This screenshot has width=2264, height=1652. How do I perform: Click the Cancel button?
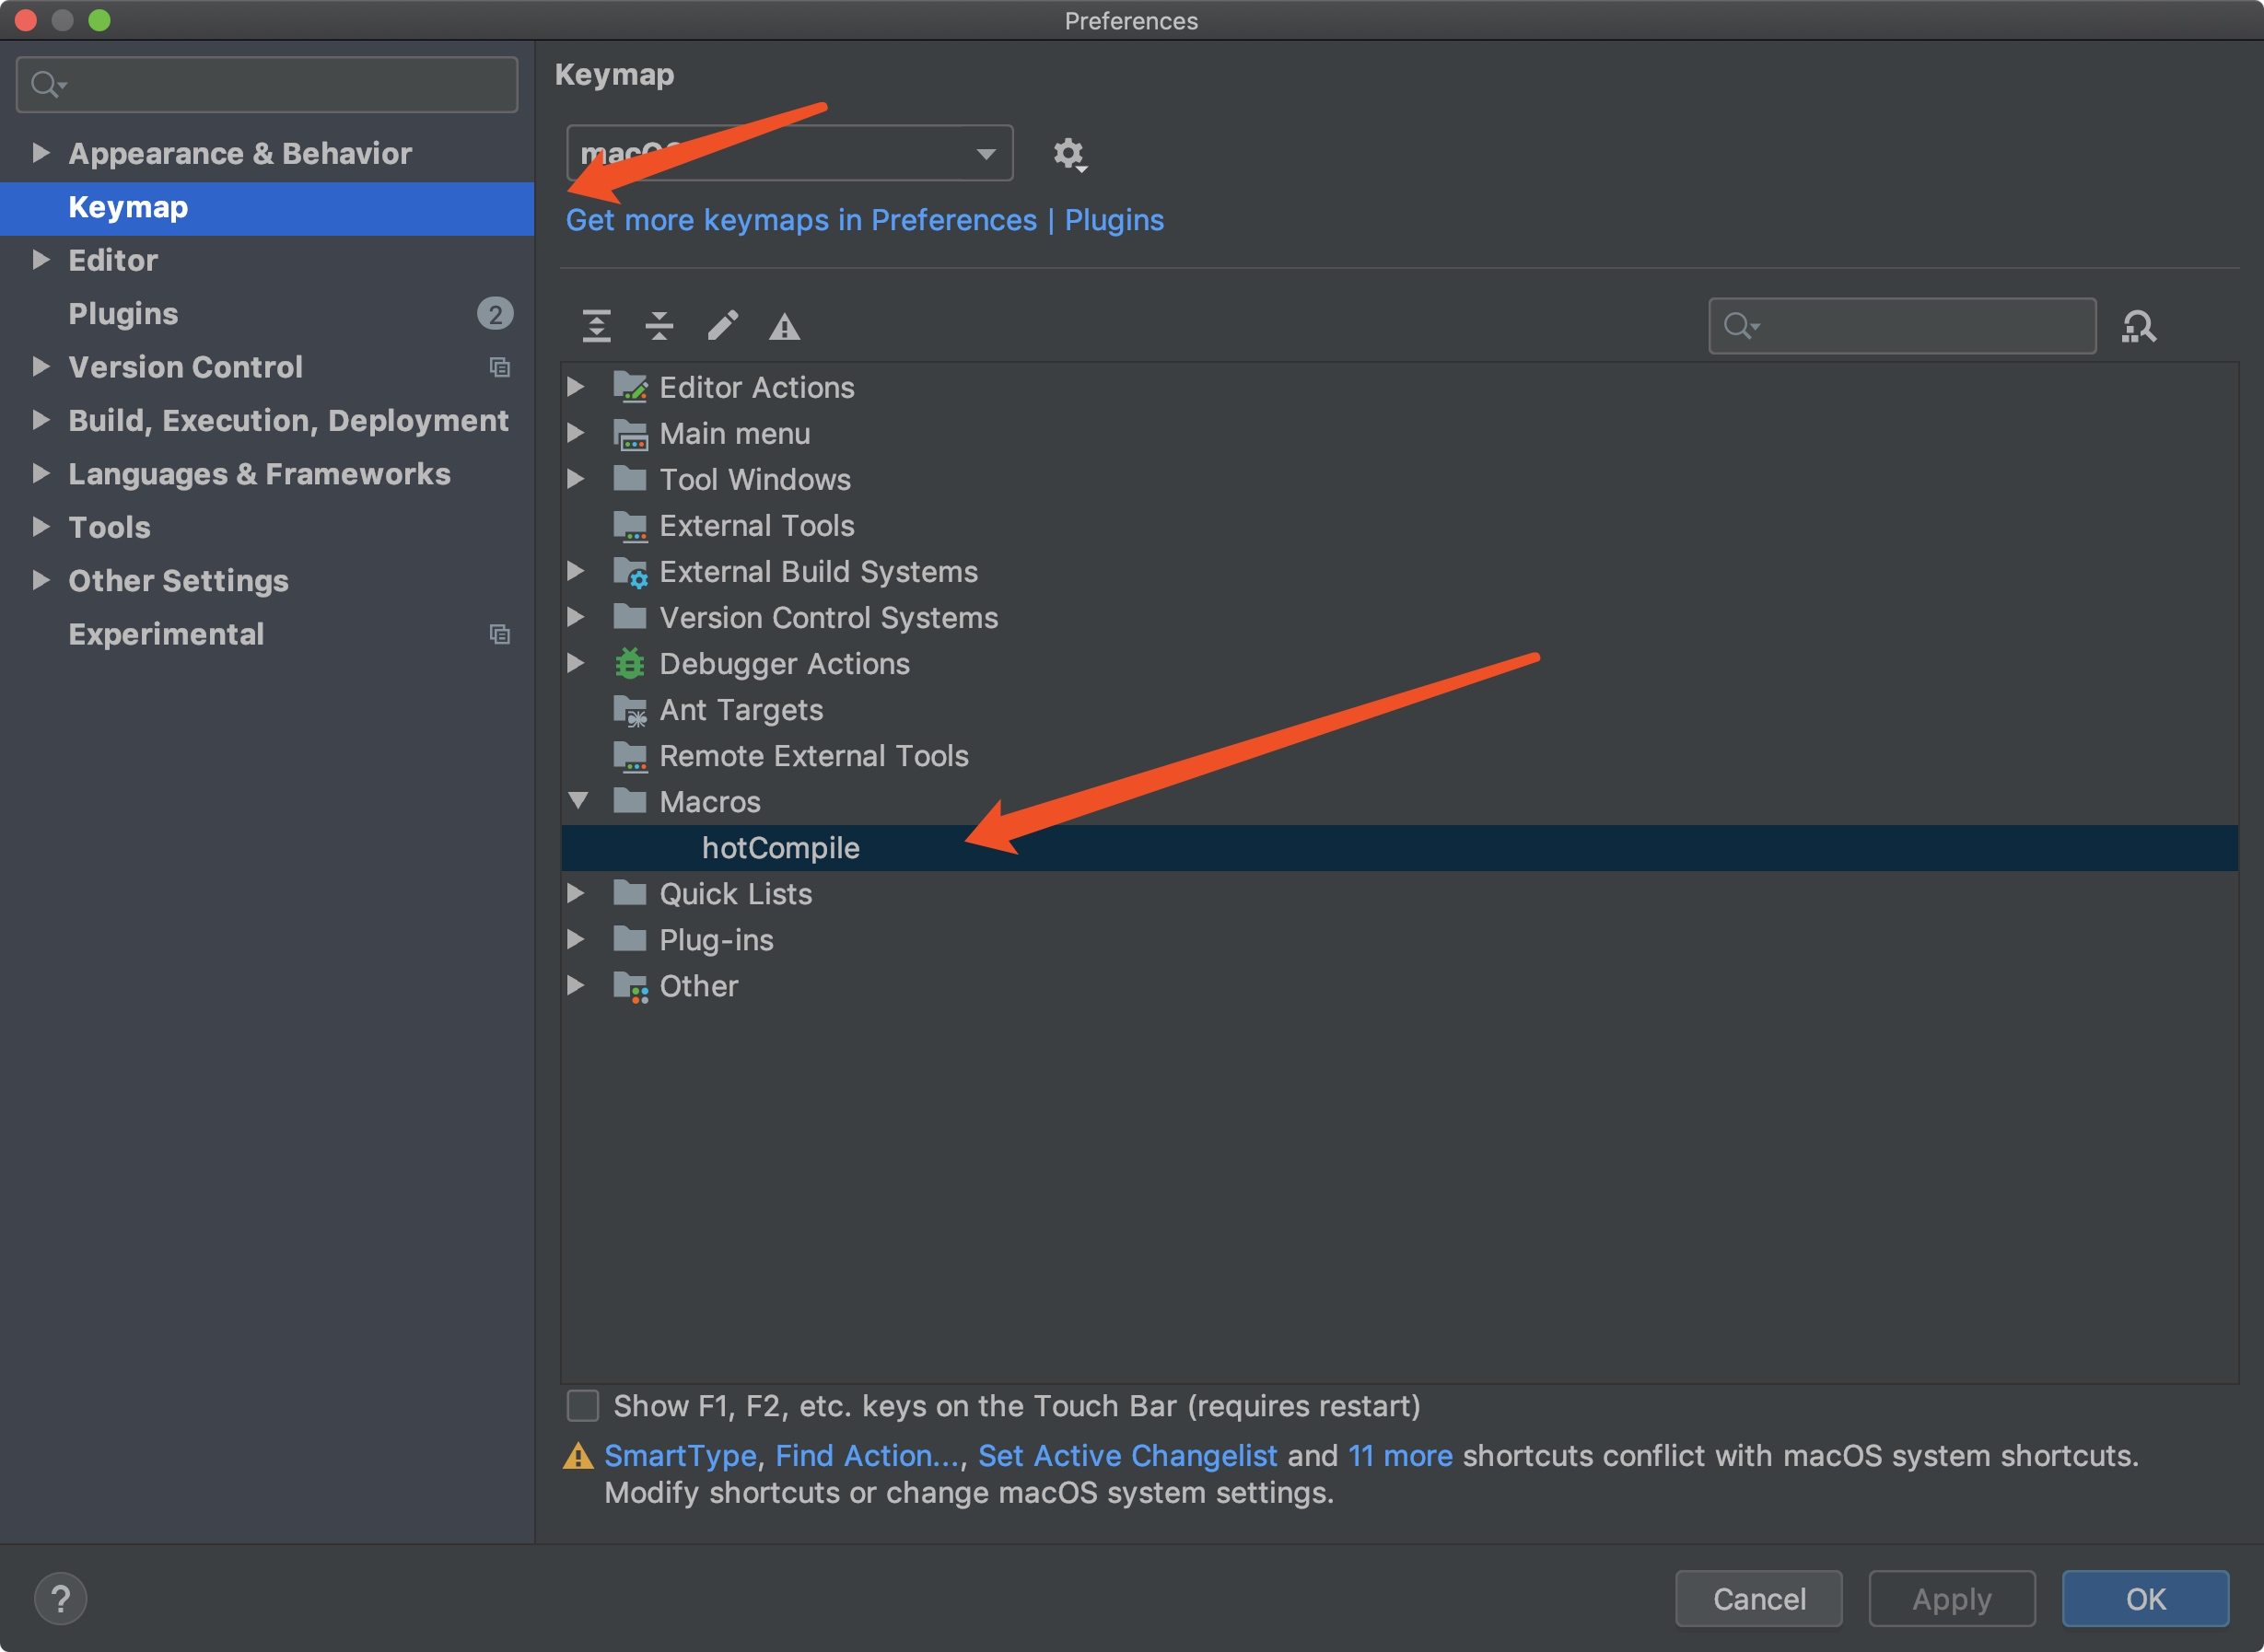[x=1758, y=1598]
